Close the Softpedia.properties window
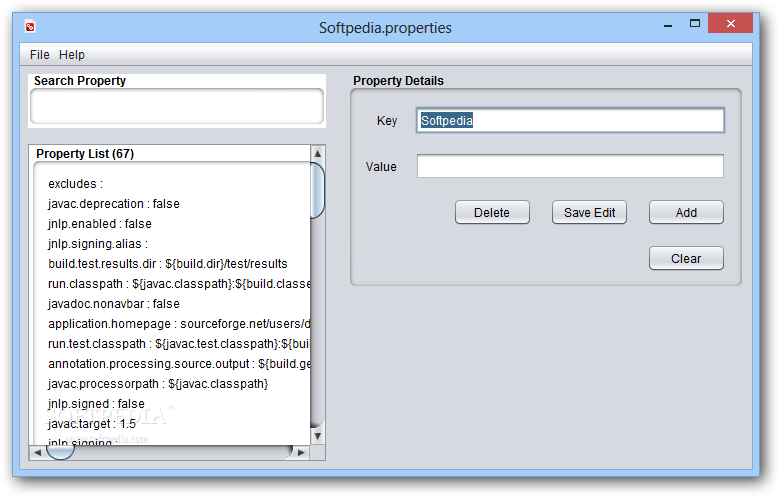Screen dimensions: 780x497 click(x=730, y=23)
